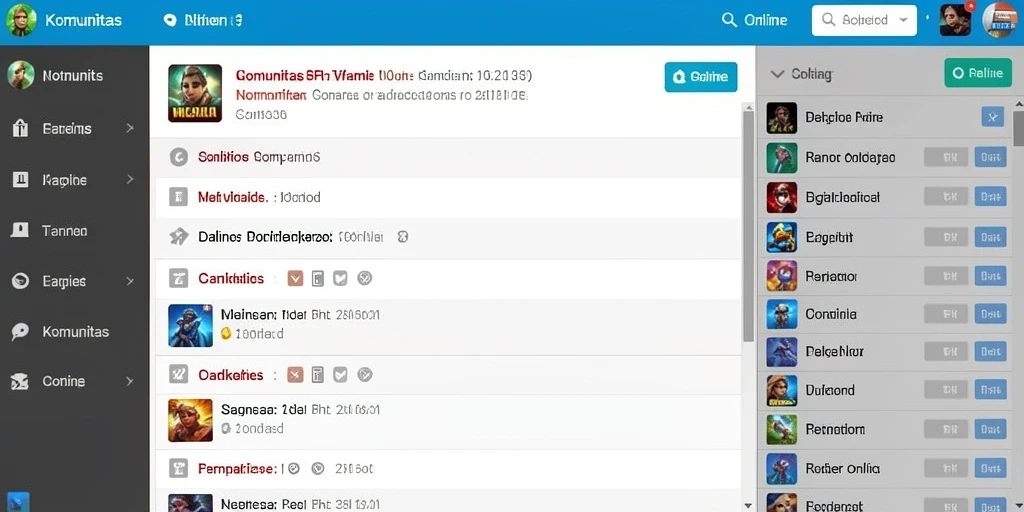Image resolution: width=1024 pixels, height=512 pixels.
Task: Click the small icon after Dalines row text
Action: [403, 236]
